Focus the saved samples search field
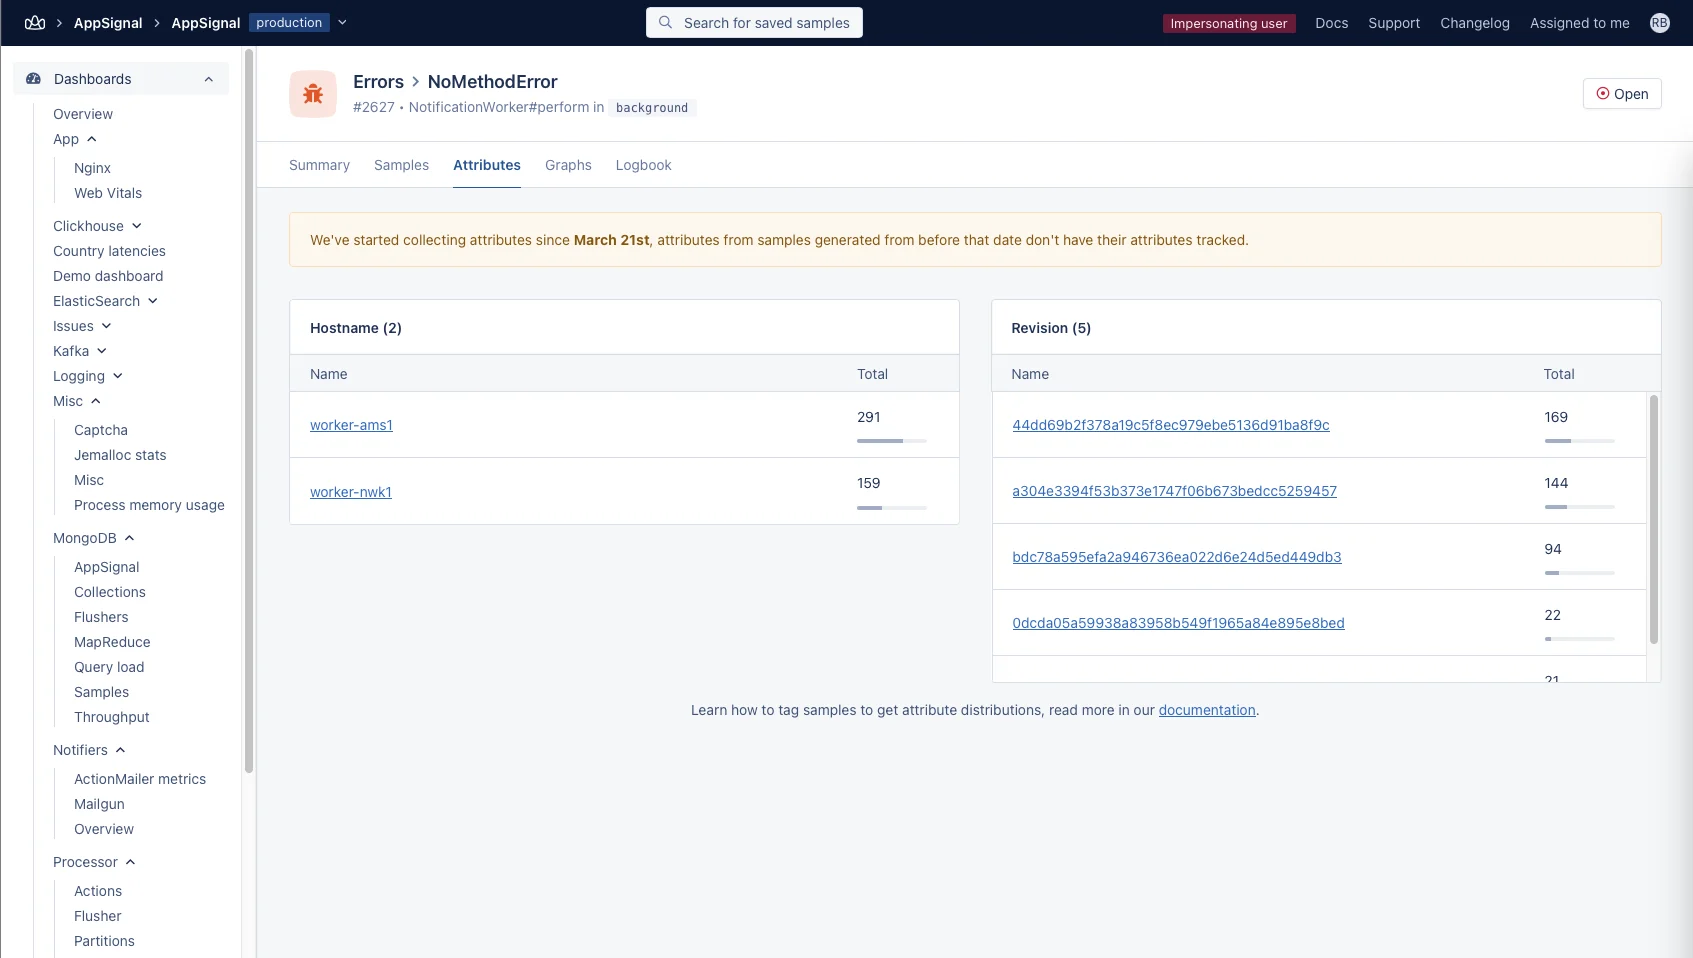Viewport: 1693px width, 958px height. pyautogui.click(x=754, y=22)
